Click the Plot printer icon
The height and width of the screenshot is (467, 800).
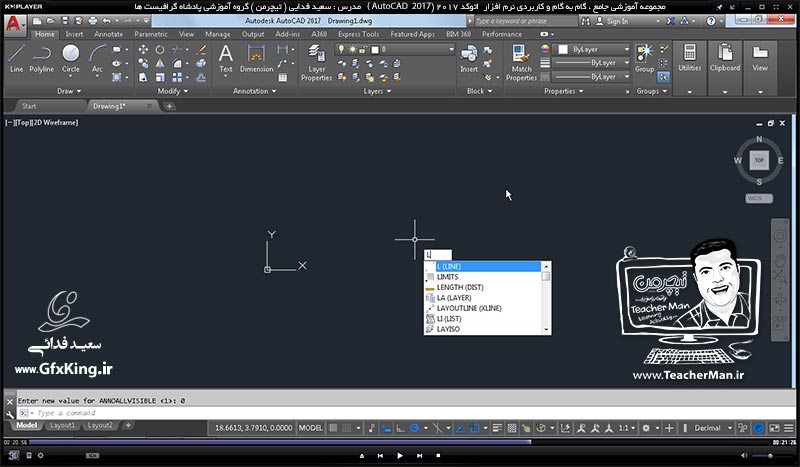pyautogui.click(x=92, y=21)
